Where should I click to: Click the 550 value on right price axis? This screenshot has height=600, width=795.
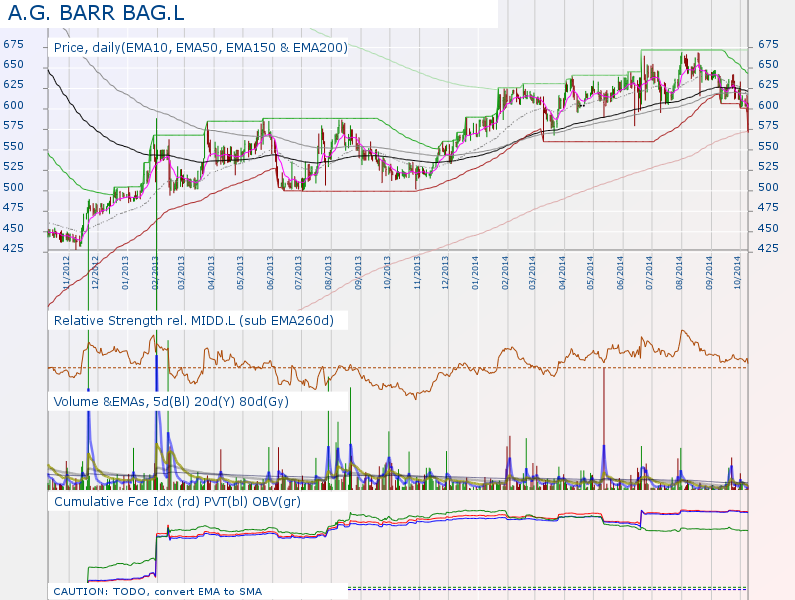pos(768,147)
